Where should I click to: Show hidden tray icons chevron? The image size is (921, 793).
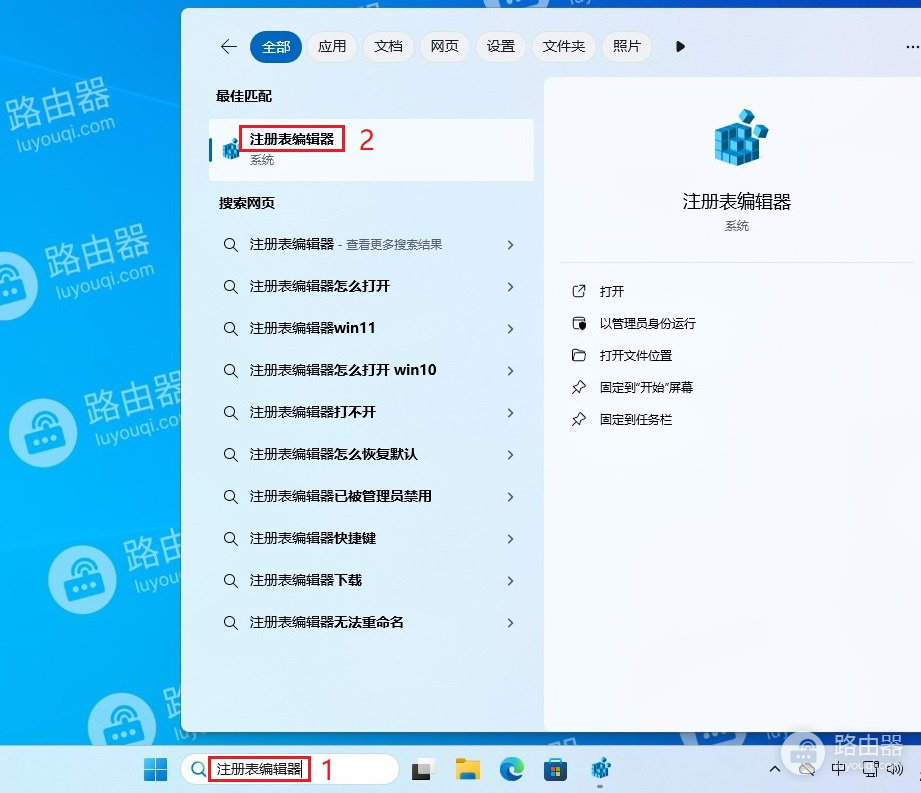pyautogui.click(x=775, y=769)
